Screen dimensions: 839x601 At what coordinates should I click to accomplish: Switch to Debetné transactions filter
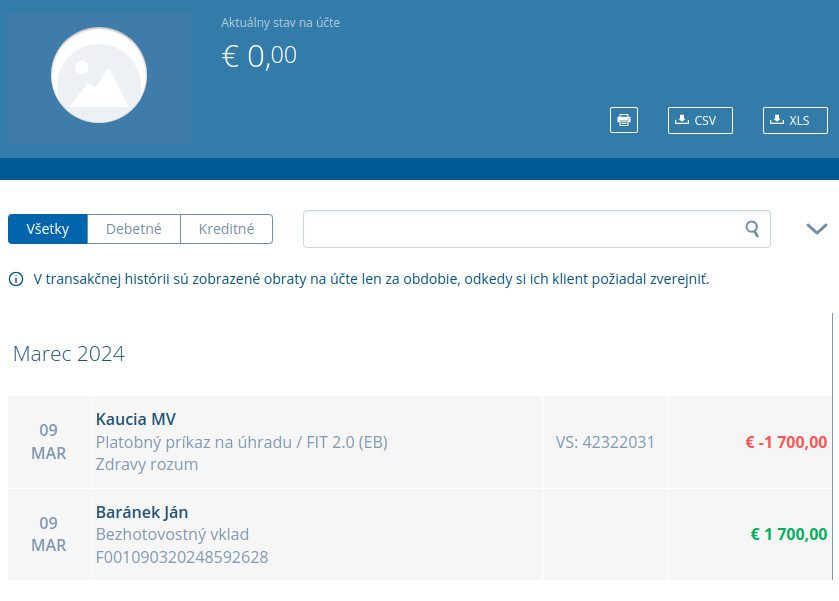pyautogui.click(x=134, y=229)
